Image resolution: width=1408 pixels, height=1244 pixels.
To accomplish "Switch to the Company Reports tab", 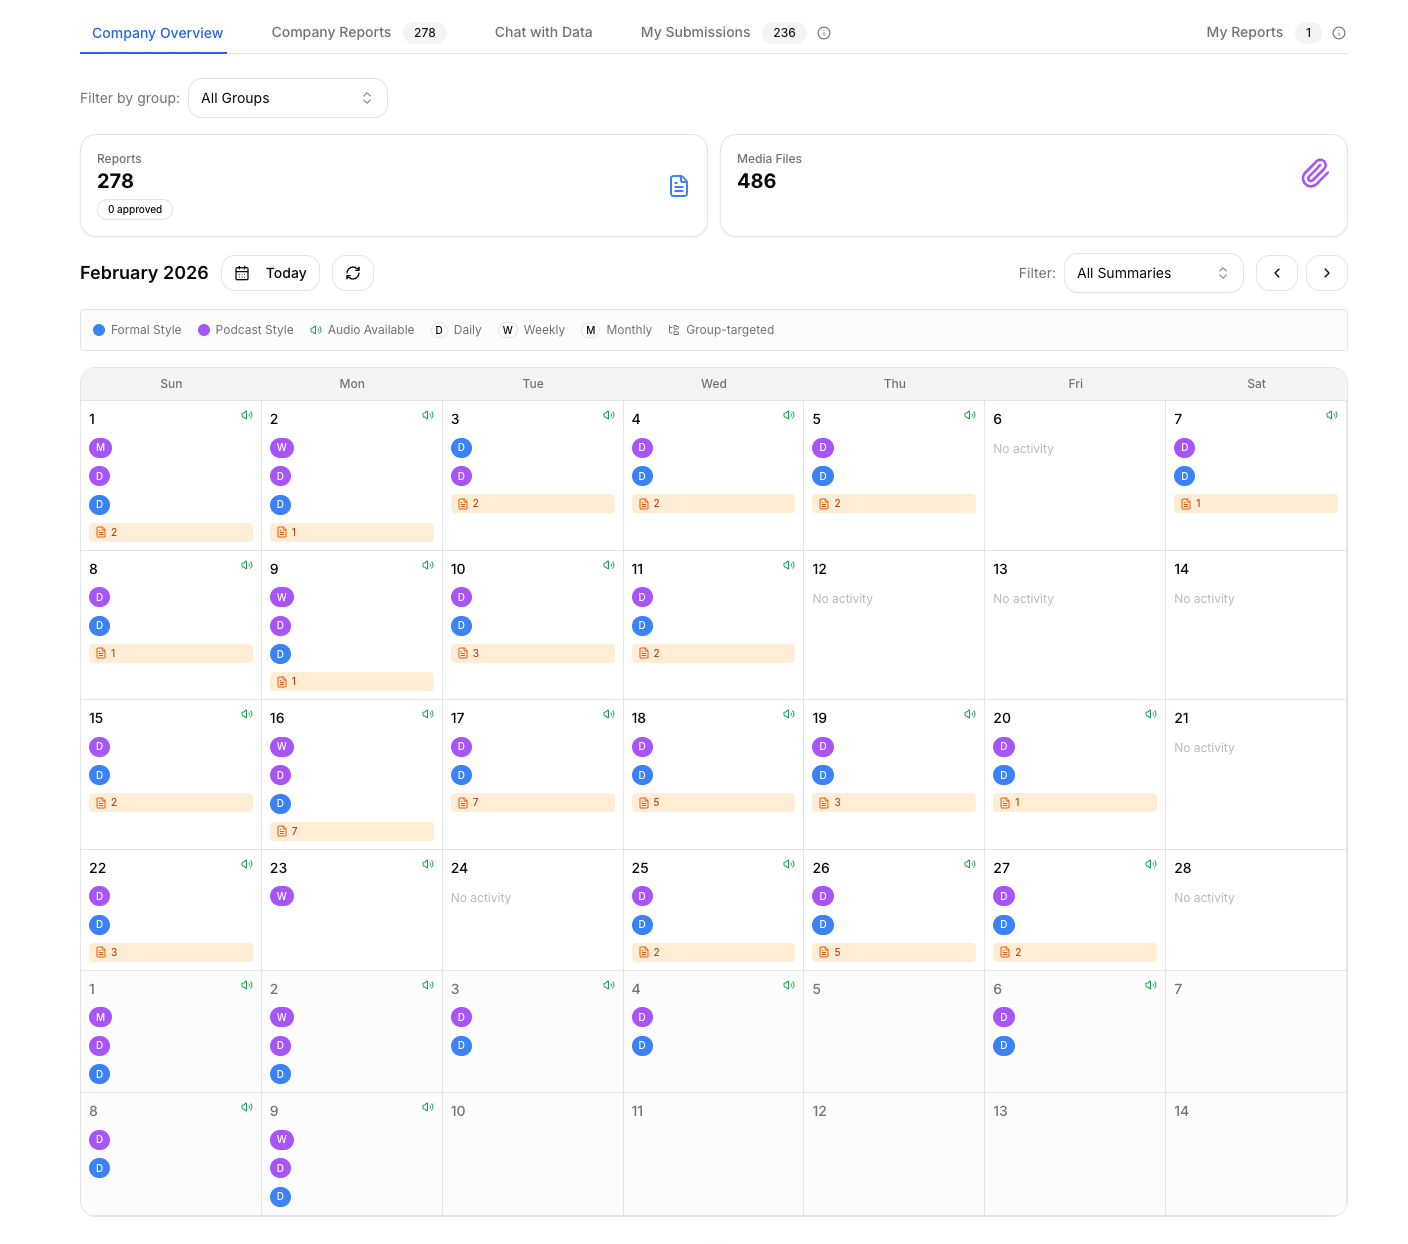I will [x=358, y=32].
